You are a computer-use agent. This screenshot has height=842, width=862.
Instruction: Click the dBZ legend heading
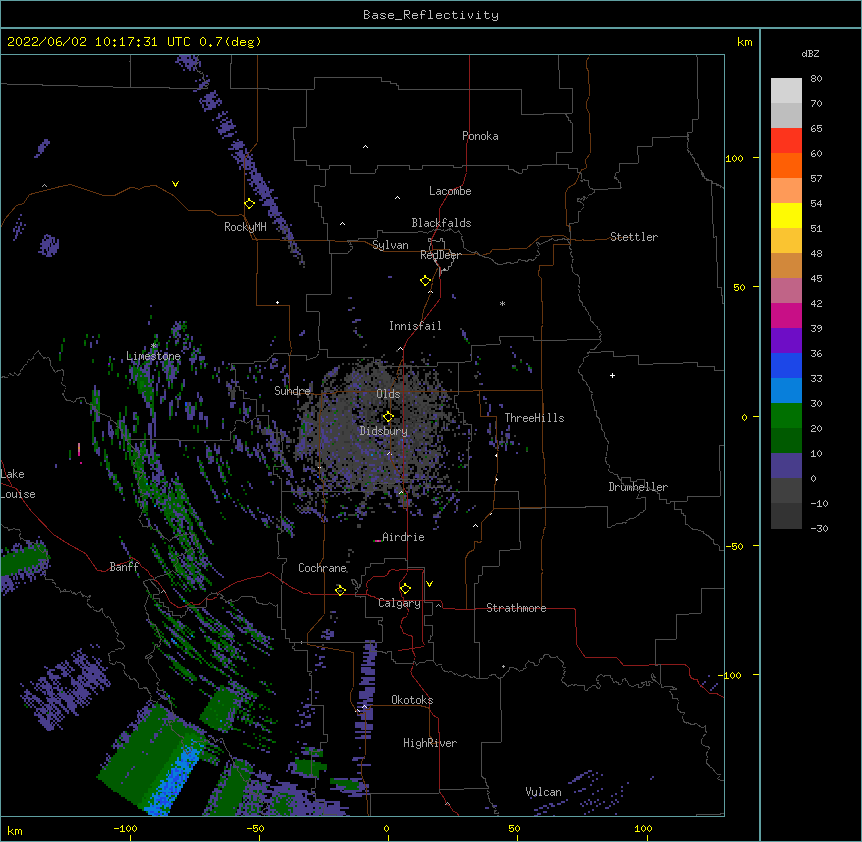tap(810, 53)
